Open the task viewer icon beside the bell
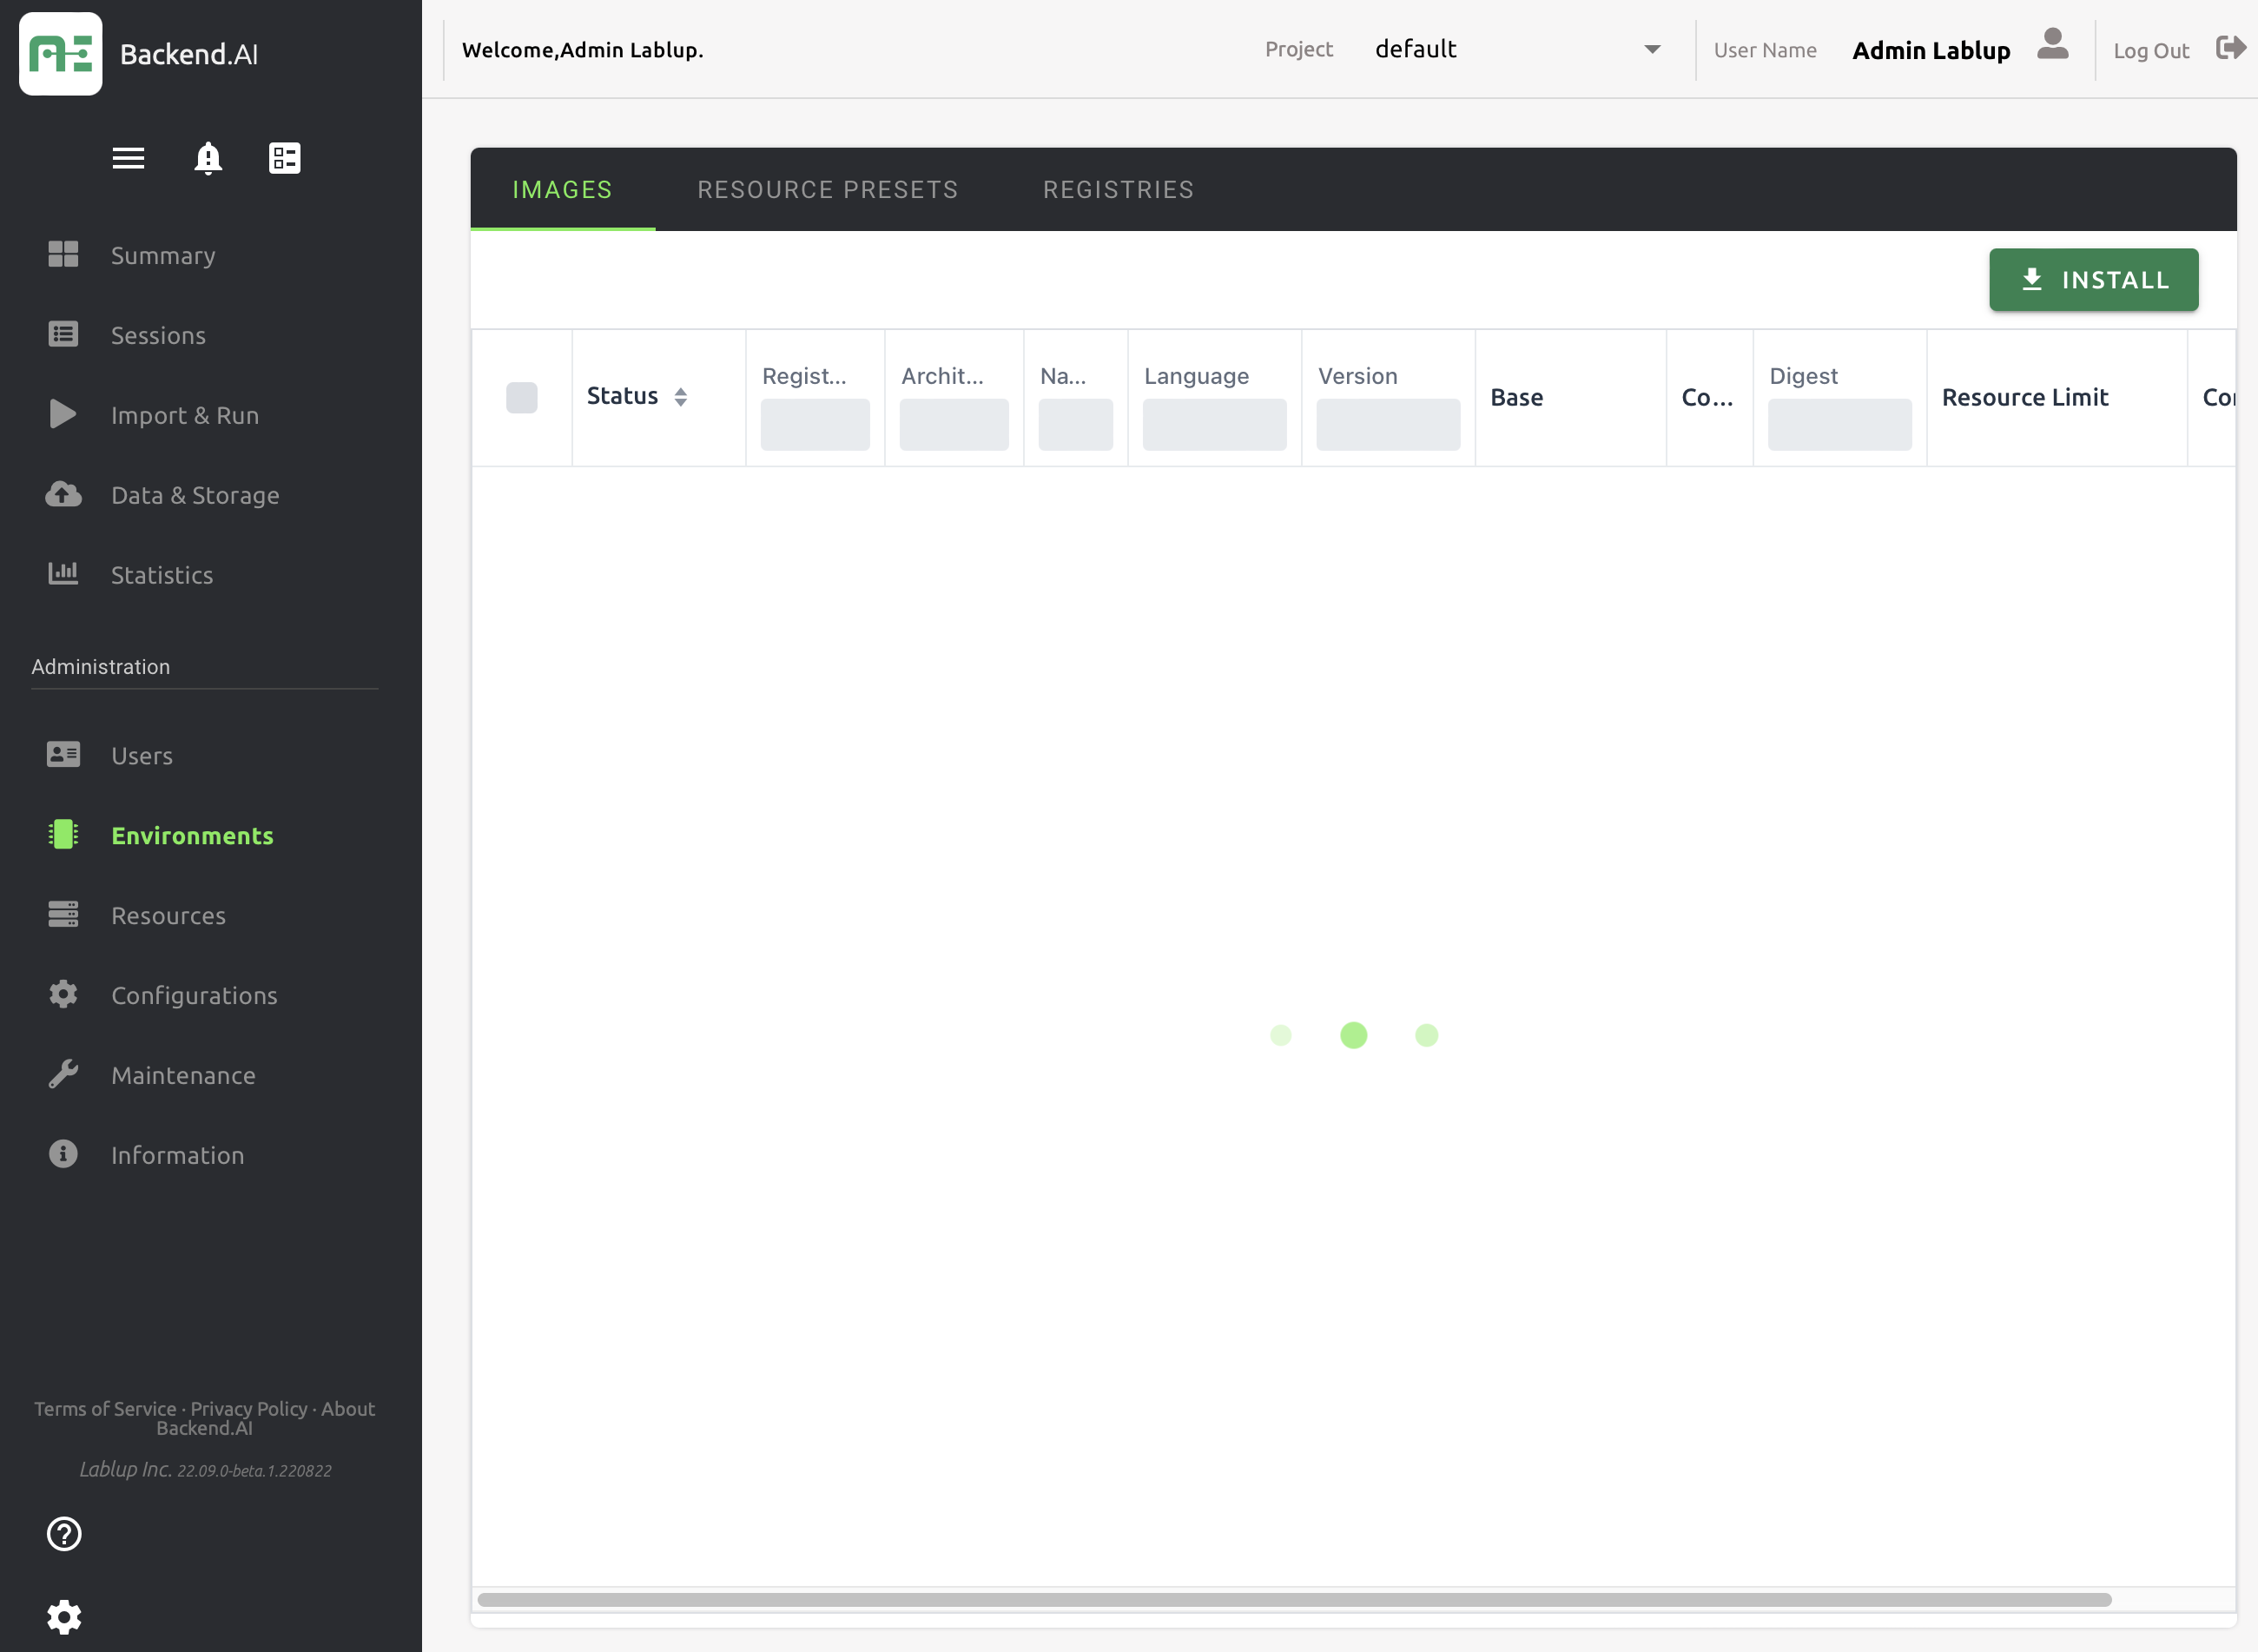This screenshot has width=2258, height=1652. (x=283, y=158)
